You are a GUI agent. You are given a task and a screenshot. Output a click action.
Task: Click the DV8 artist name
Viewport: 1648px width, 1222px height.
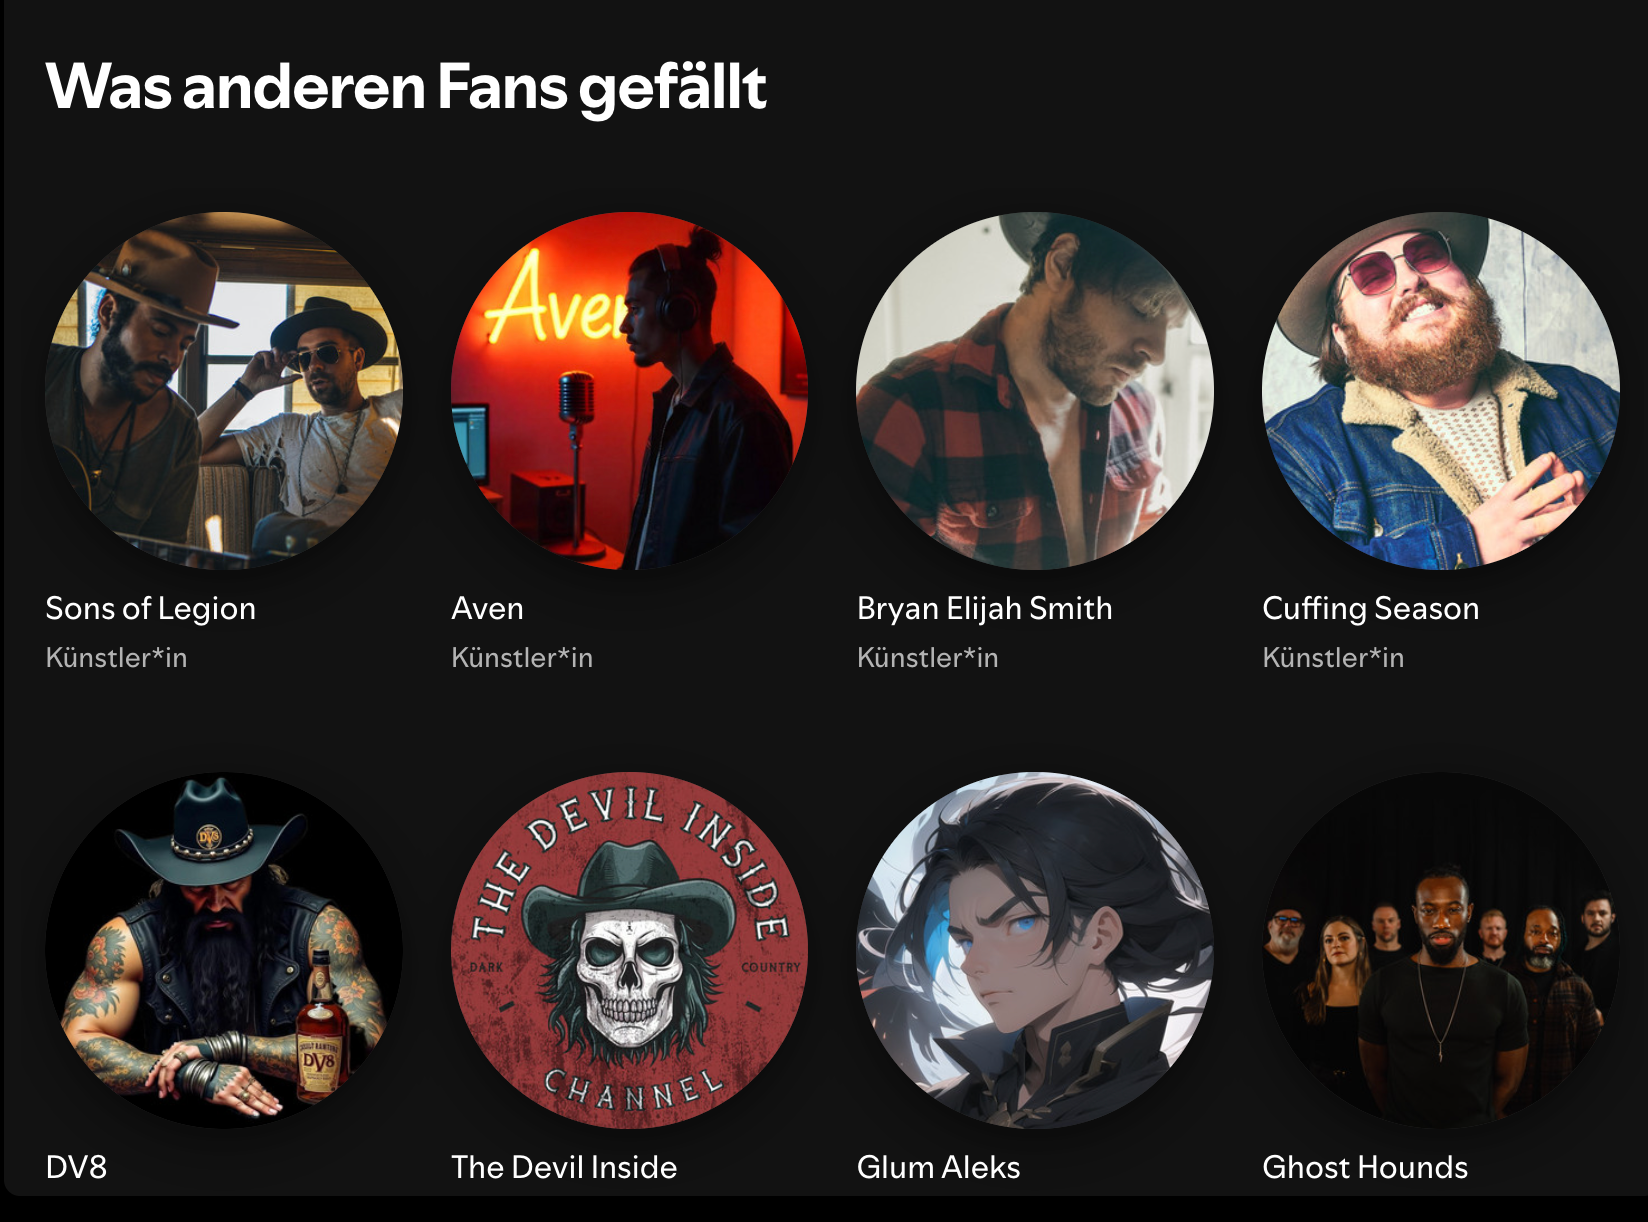(76, 1167)
